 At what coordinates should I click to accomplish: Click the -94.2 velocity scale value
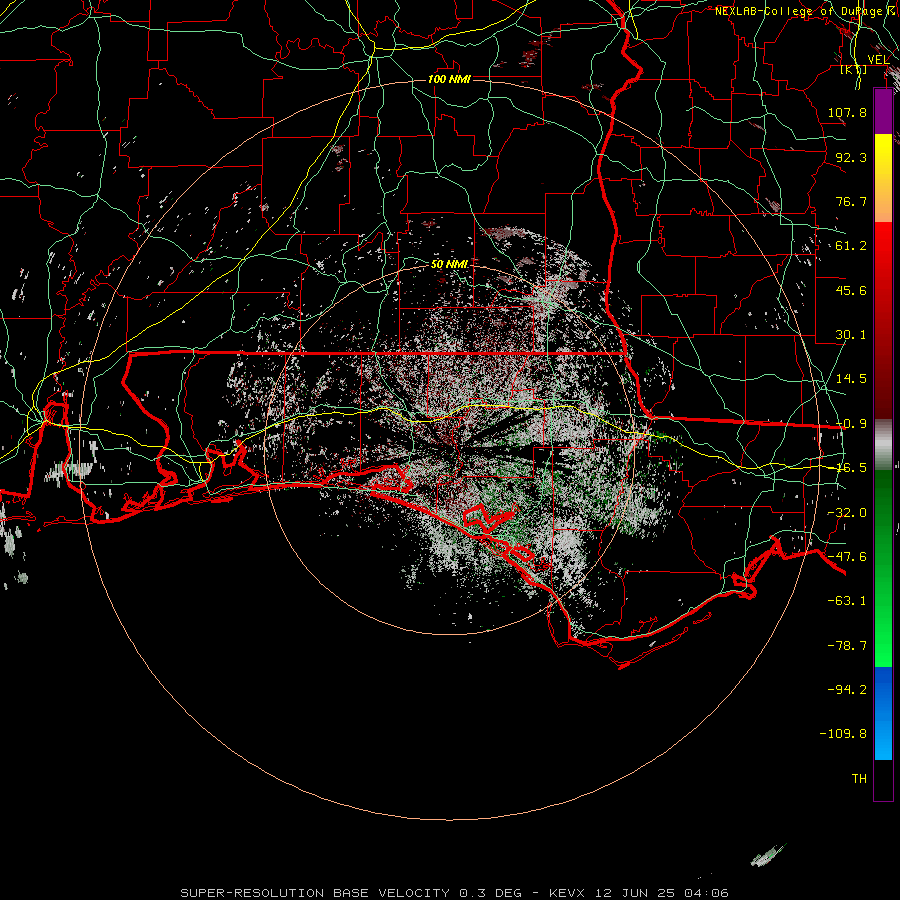pyautogui.click(x=847, y=690)
